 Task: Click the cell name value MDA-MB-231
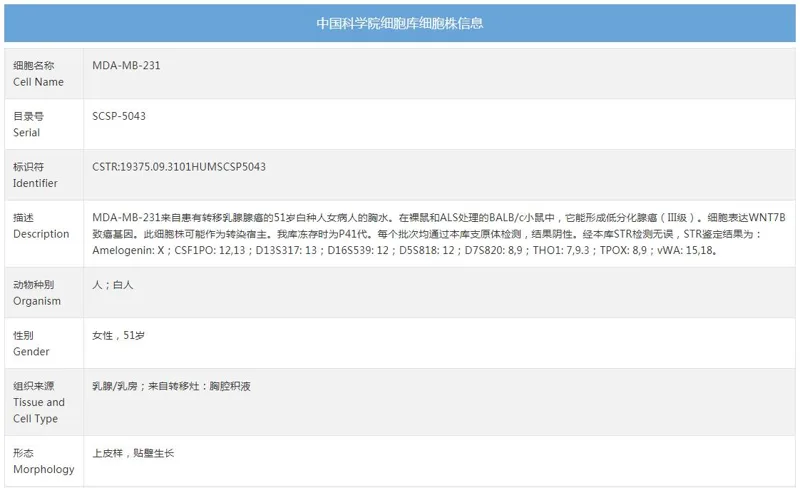[126, 65]
